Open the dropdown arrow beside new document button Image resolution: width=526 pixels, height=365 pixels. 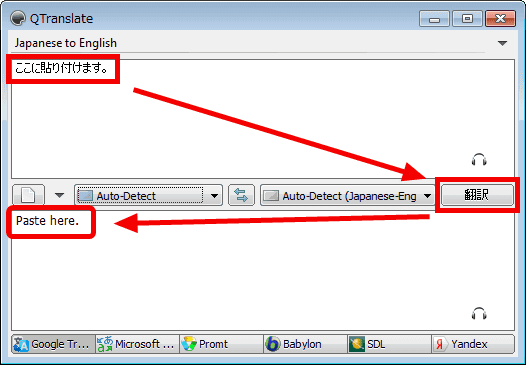click(59, 195)
